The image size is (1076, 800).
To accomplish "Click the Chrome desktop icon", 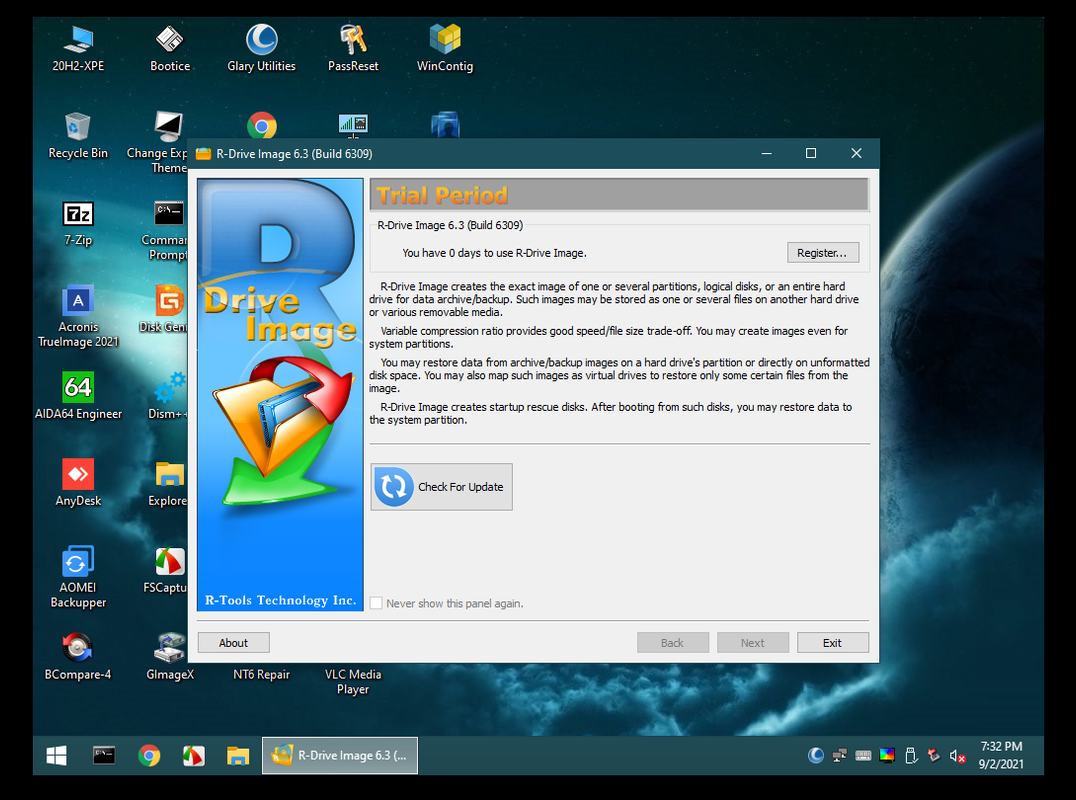I will pos(261,126).
